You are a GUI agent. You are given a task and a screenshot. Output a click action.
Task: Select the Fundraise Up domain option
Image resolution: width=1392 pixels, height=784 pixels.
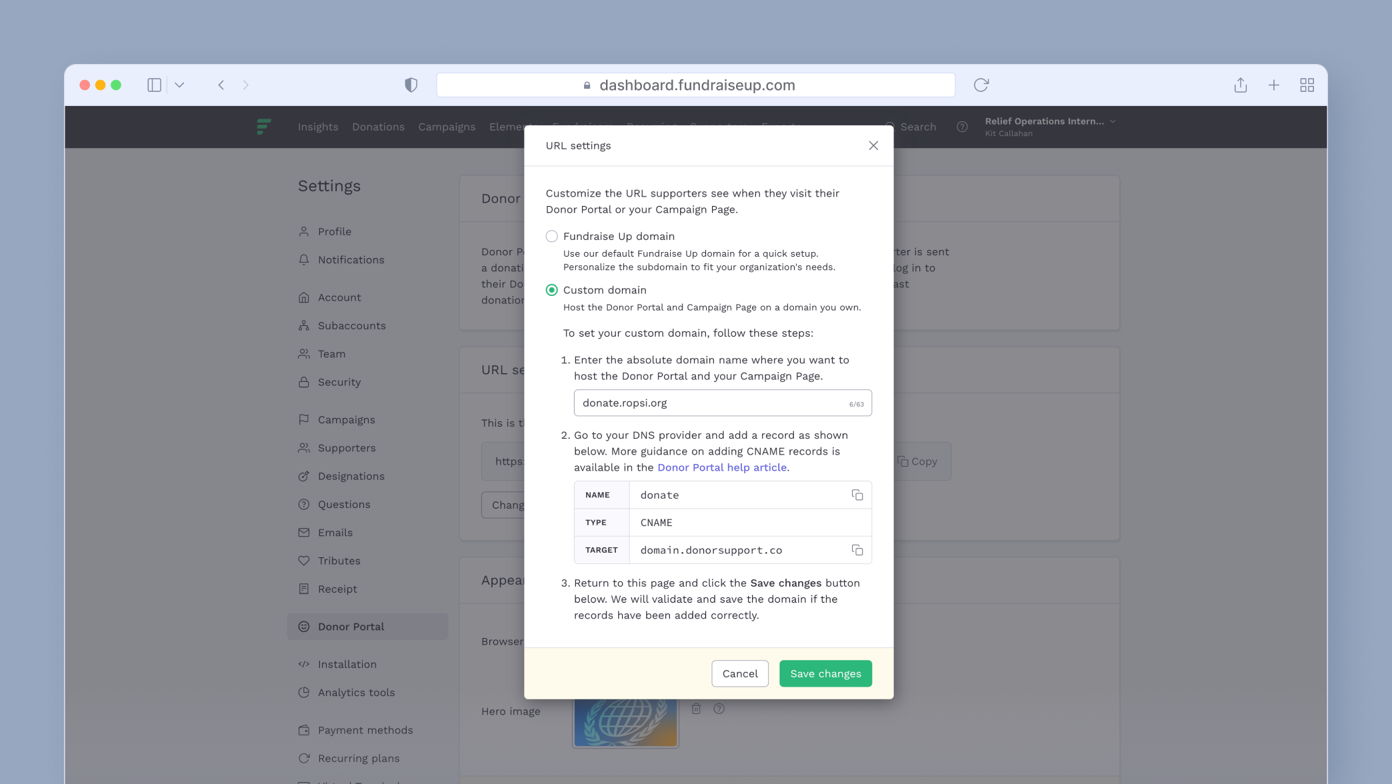click(552, 236)
